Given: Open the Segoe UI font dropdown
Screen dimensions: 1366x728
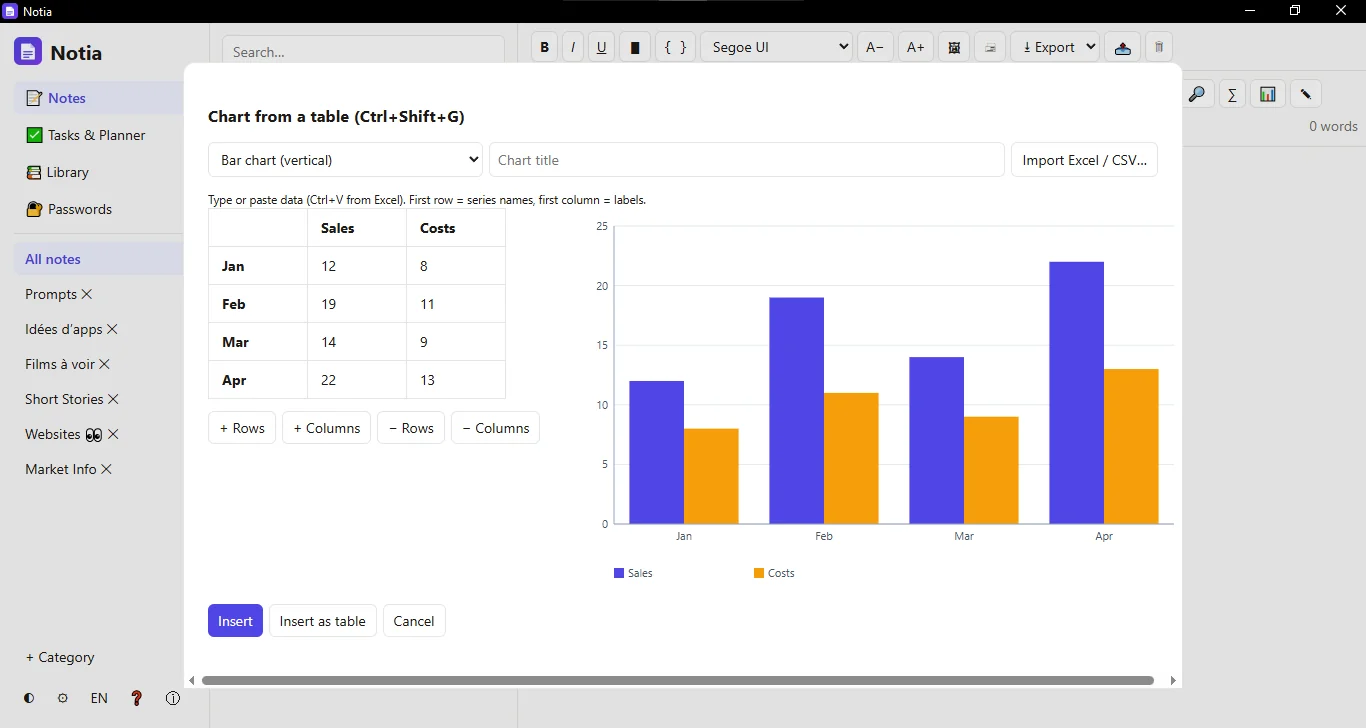Looking at the screenshot, I should point(777,47).
